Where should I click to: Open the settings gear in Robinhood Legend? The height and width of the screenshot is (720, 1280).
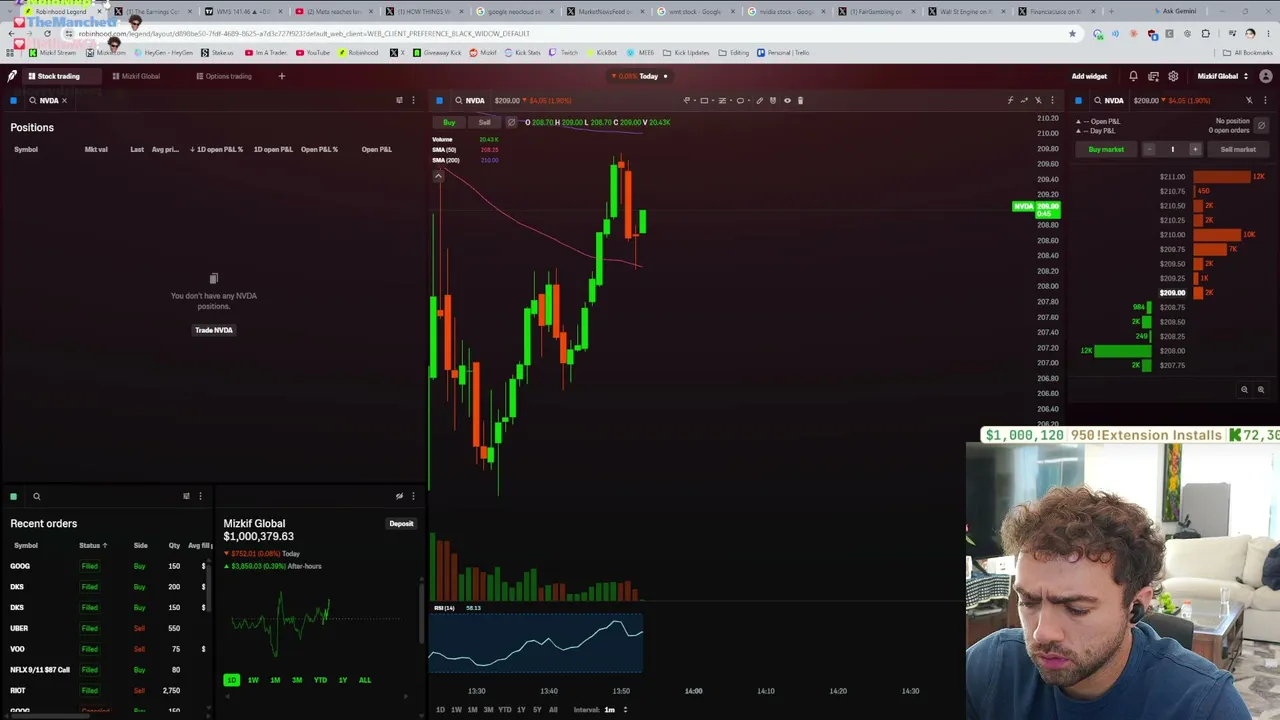pyautogui.click(x=1173, y=76)
